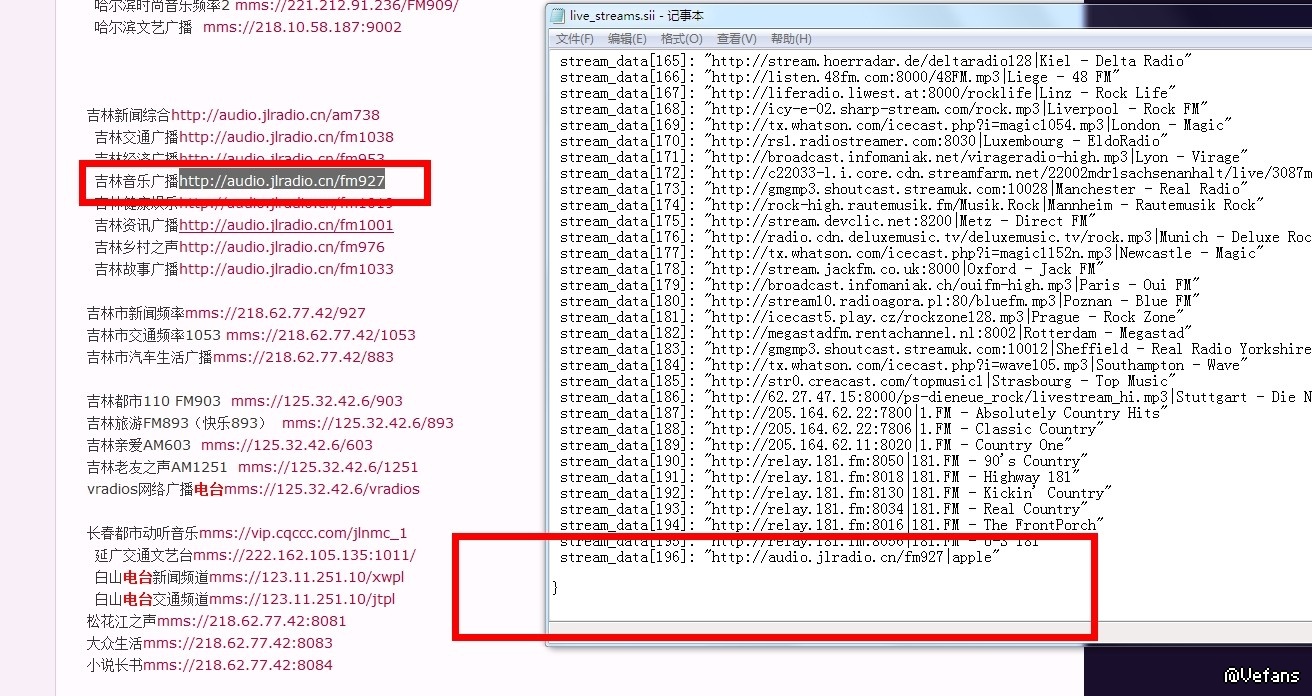This screenshot has height=696, width=1312.
Task: Open the 帮助(H) menu in Notepad
Action: (791, 39)
